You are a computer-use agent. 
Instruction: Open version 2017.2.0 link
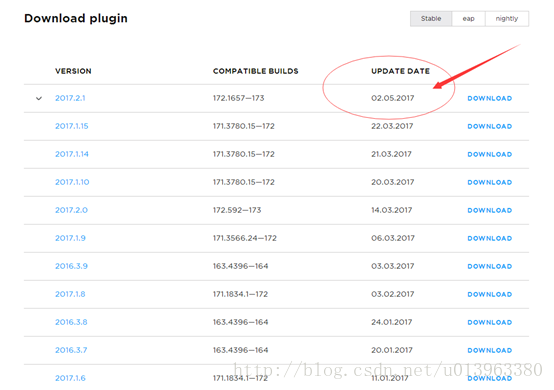pyautogui.click(x=71, y=210)
